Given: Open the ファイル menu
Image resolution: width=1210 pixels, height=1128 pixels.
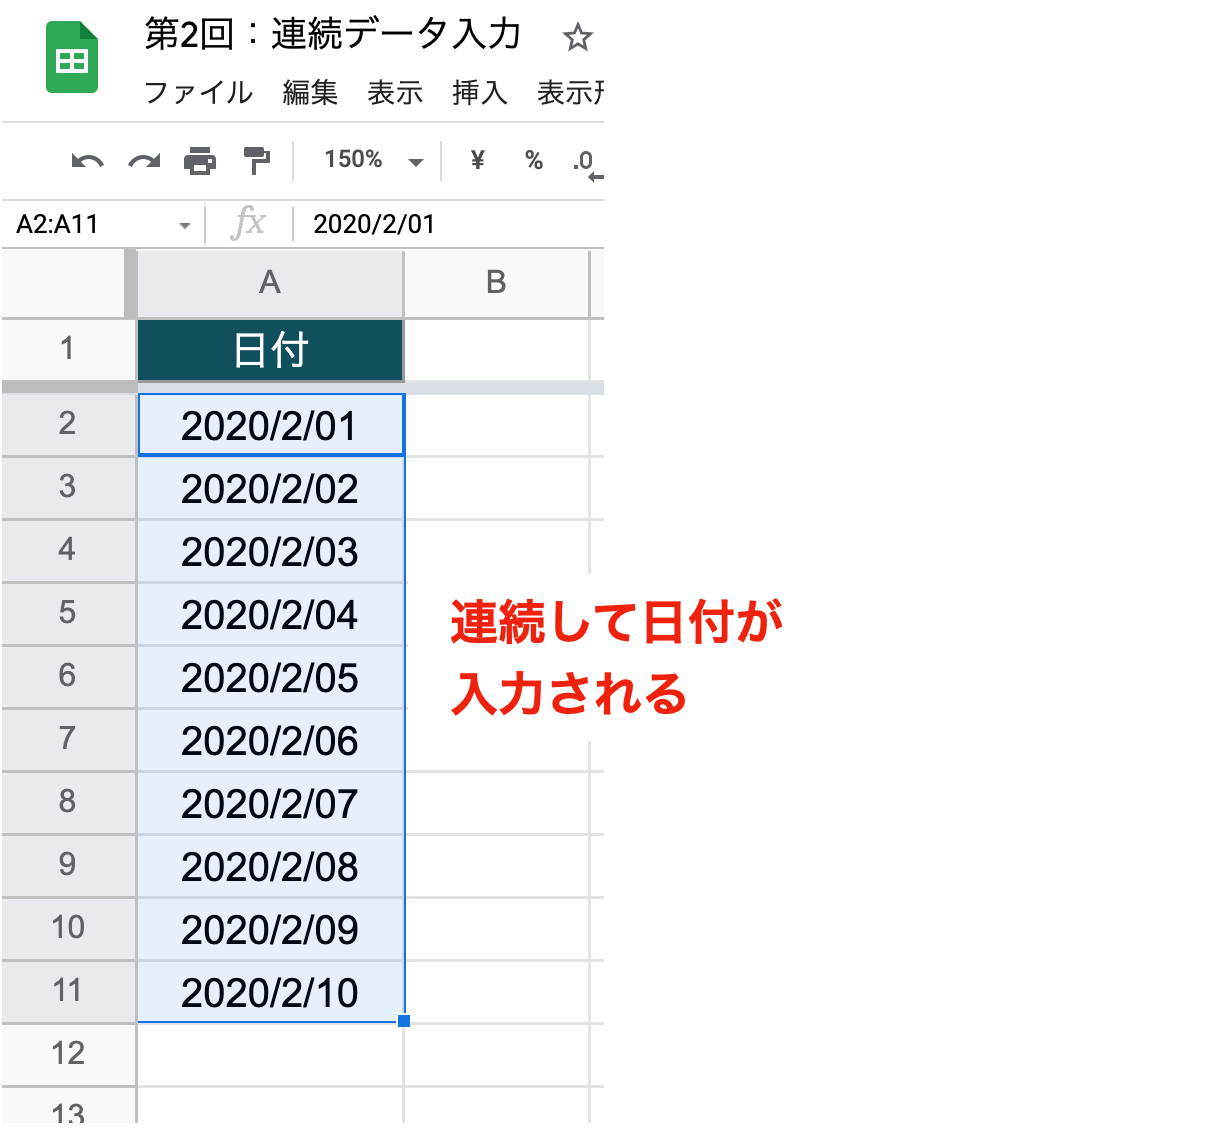Looking at the screenshot, I should coord(197,93).
